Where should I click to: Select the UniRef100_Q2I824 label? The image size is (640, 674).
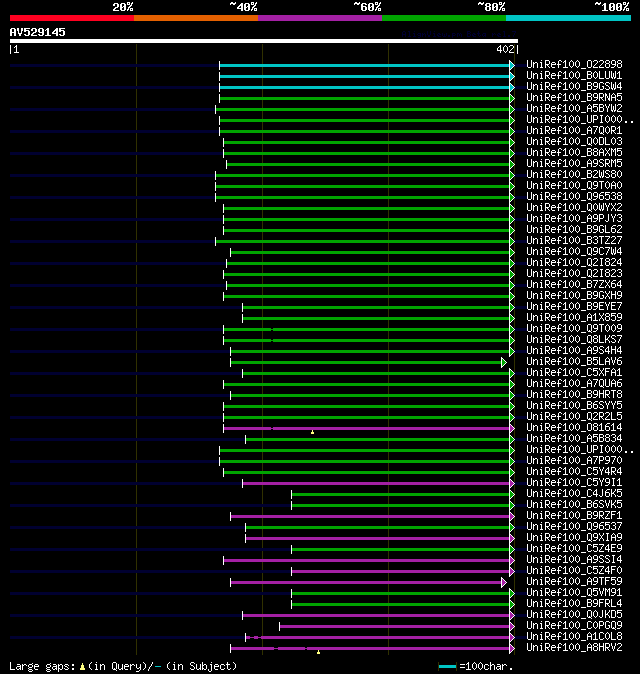574,263
